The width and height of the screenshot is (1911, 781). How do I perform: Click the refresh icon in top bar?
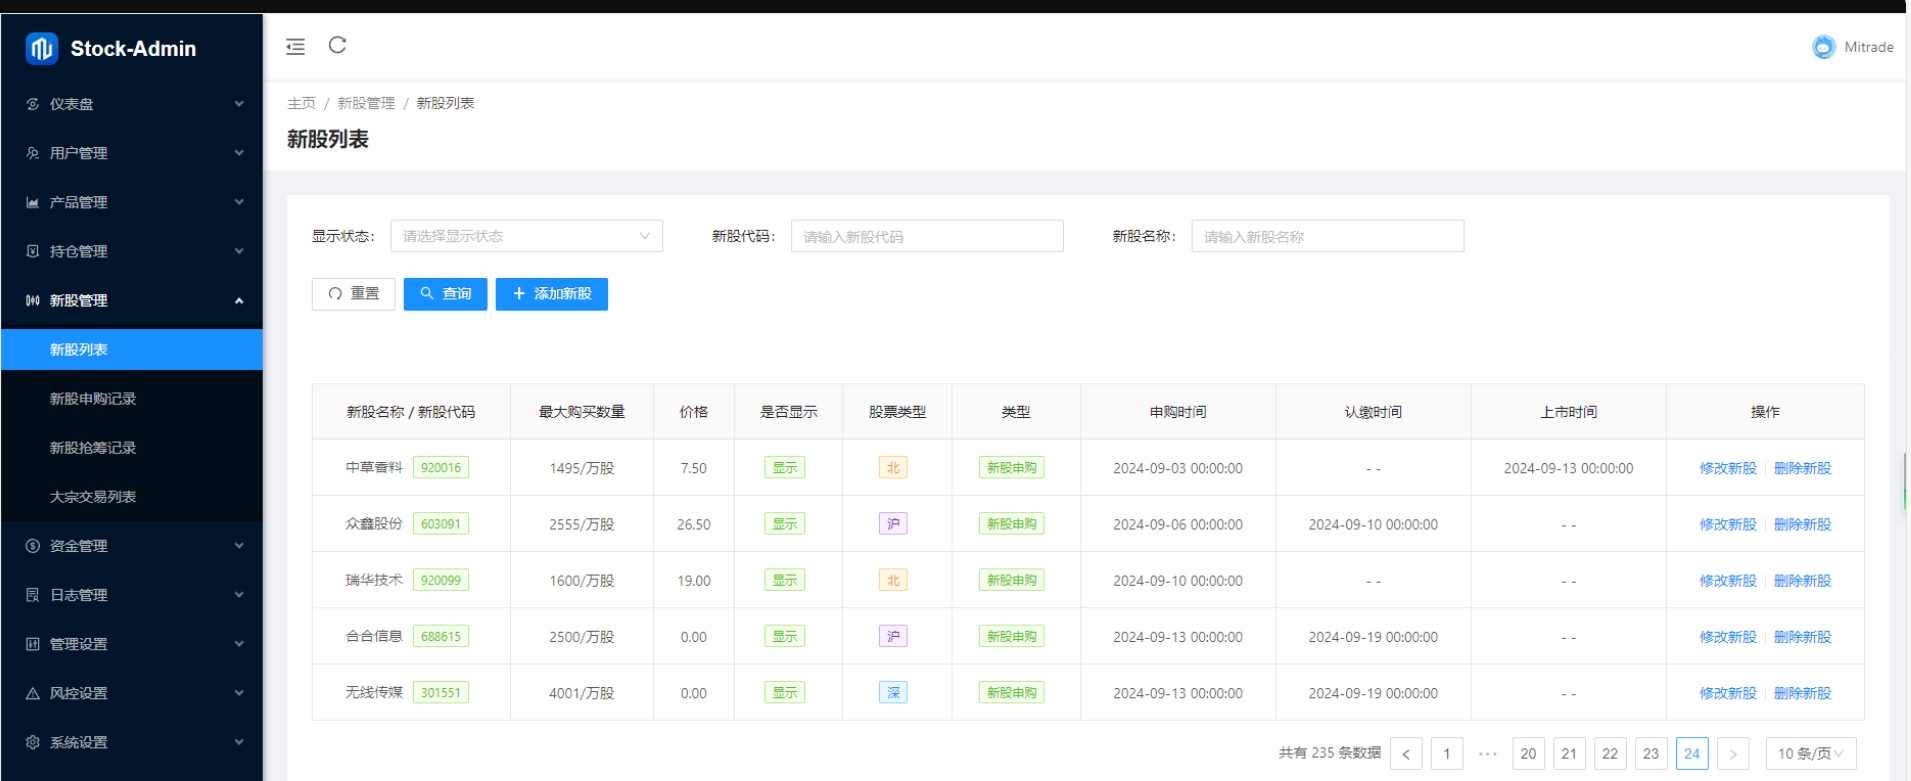[x=338, y=45]
